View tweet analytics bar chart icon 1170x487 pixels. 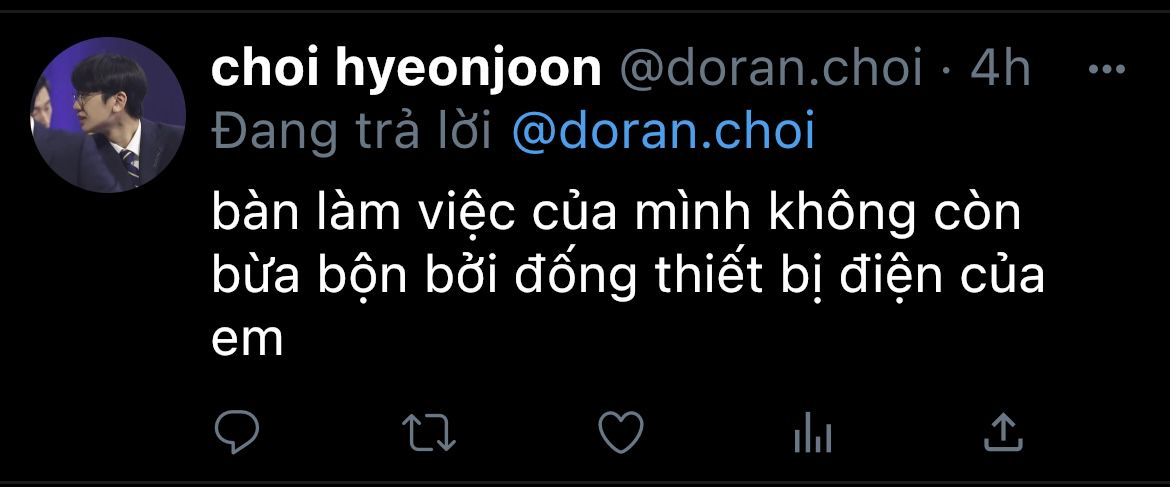click(x=813, y=433)
